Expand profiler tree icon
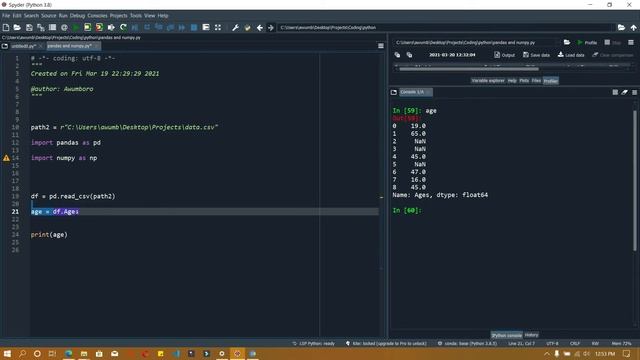Viewport: 640px width, 360px height. pos(409,55)
